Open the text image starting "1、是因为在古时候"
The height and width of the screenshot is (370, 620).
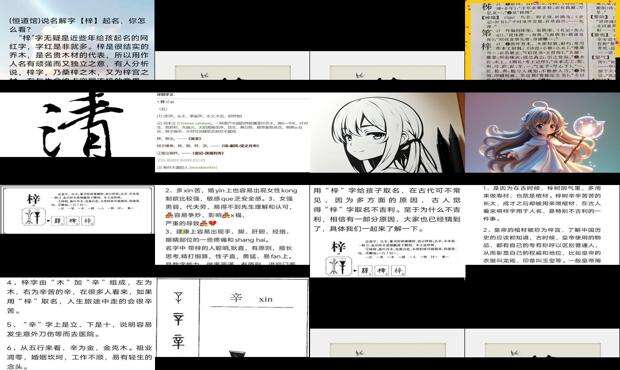click(542, 225)
